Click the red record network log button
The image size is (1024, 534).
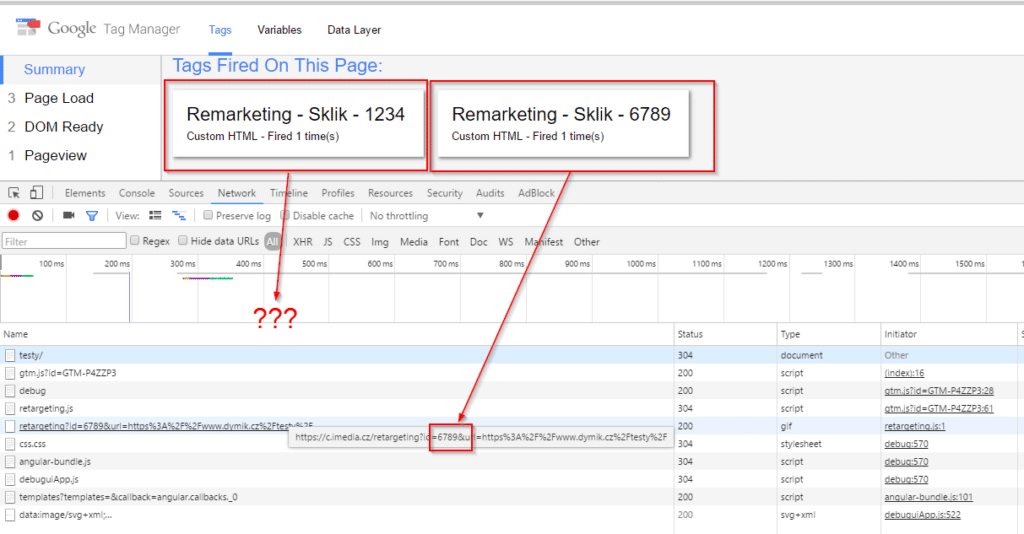tap(14, 215)
